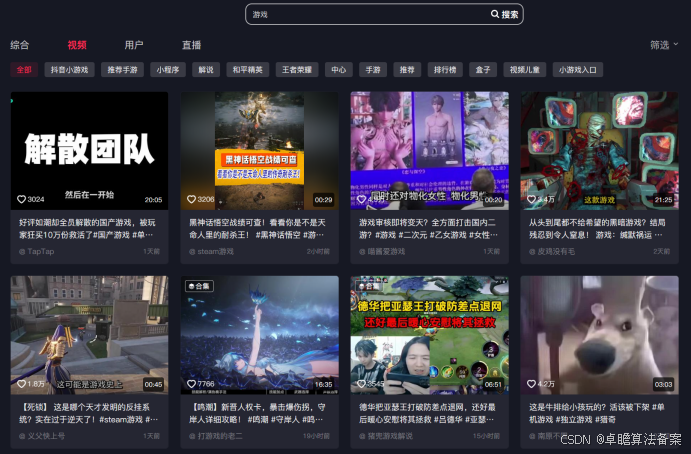Open the 死锁 game video thumbnail
691x454 pixels.
[89, 335]
